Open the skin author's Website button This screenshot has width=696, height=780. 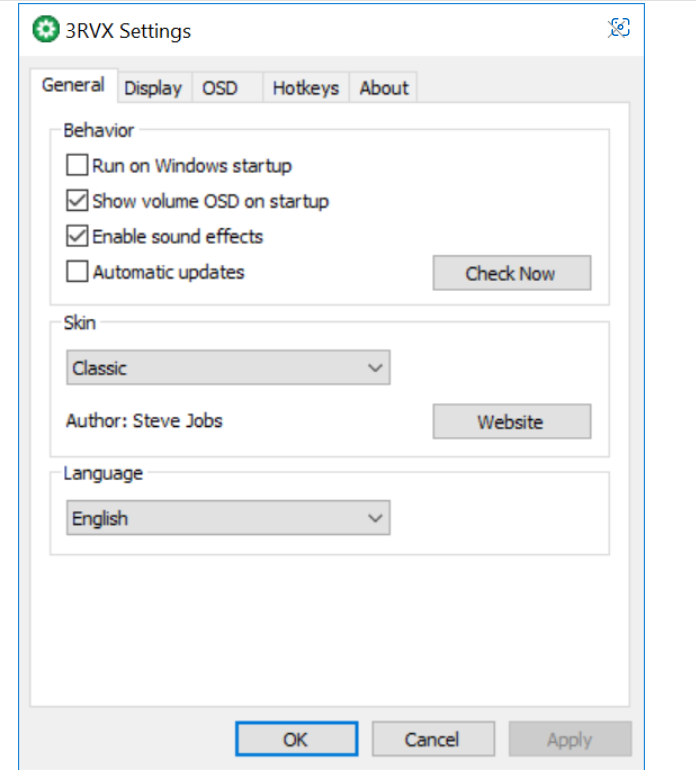click(511, 422)
